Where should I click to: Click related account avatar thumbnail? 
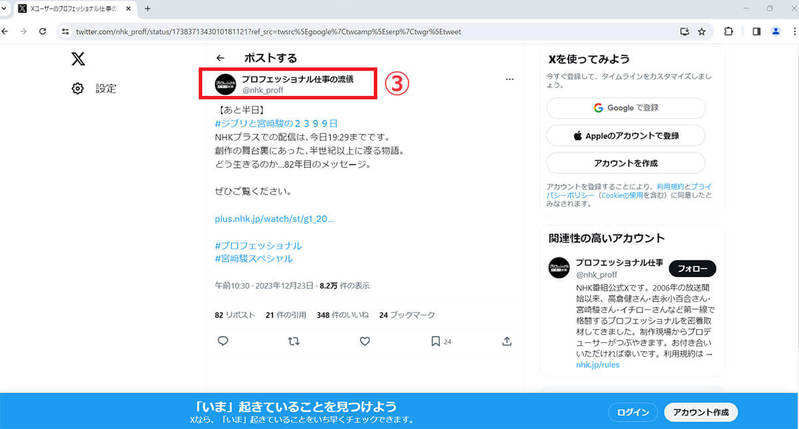[x=558, y=267]
